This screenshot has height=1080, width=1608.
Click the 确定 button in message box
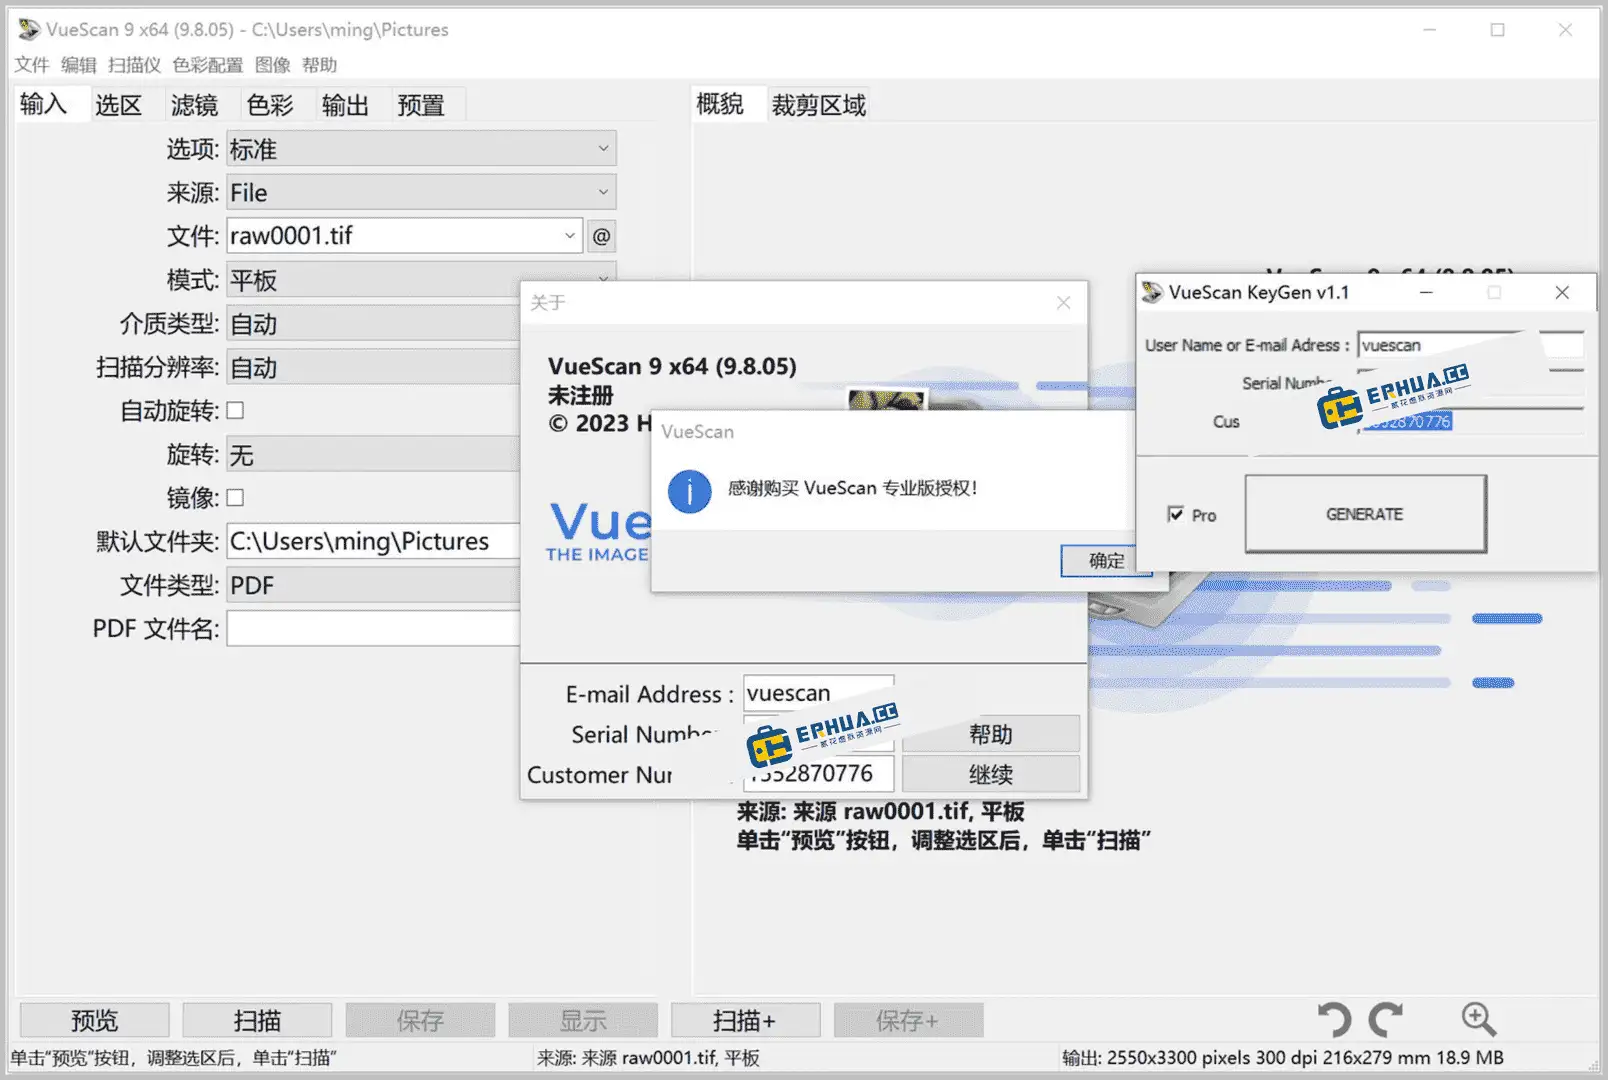pos(1106,561)
